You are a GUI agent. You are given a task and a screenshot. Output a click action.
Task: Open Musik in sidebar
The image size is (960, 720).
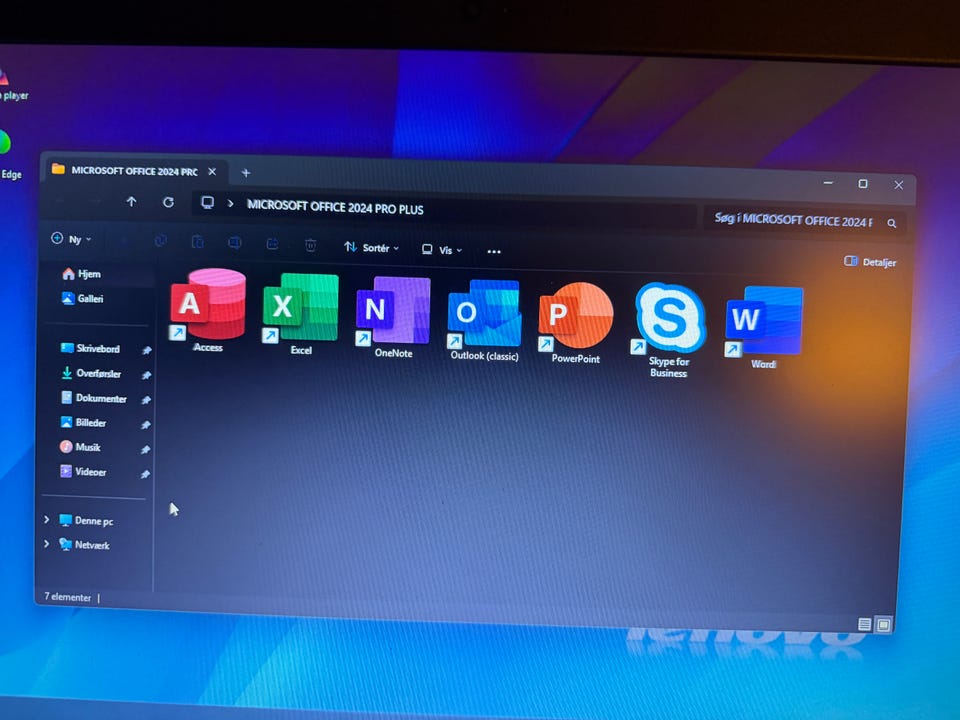(80, 447)
